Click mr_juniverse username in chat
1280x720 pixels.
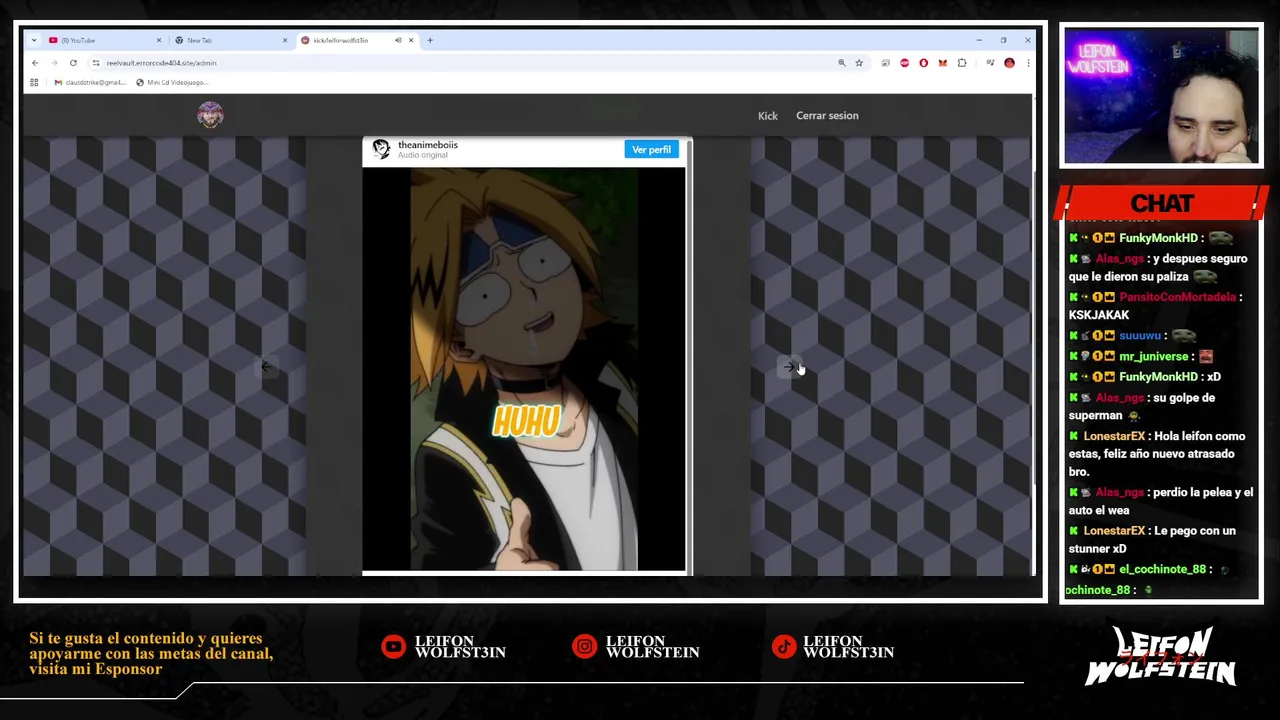click(x=1154, y=356)
